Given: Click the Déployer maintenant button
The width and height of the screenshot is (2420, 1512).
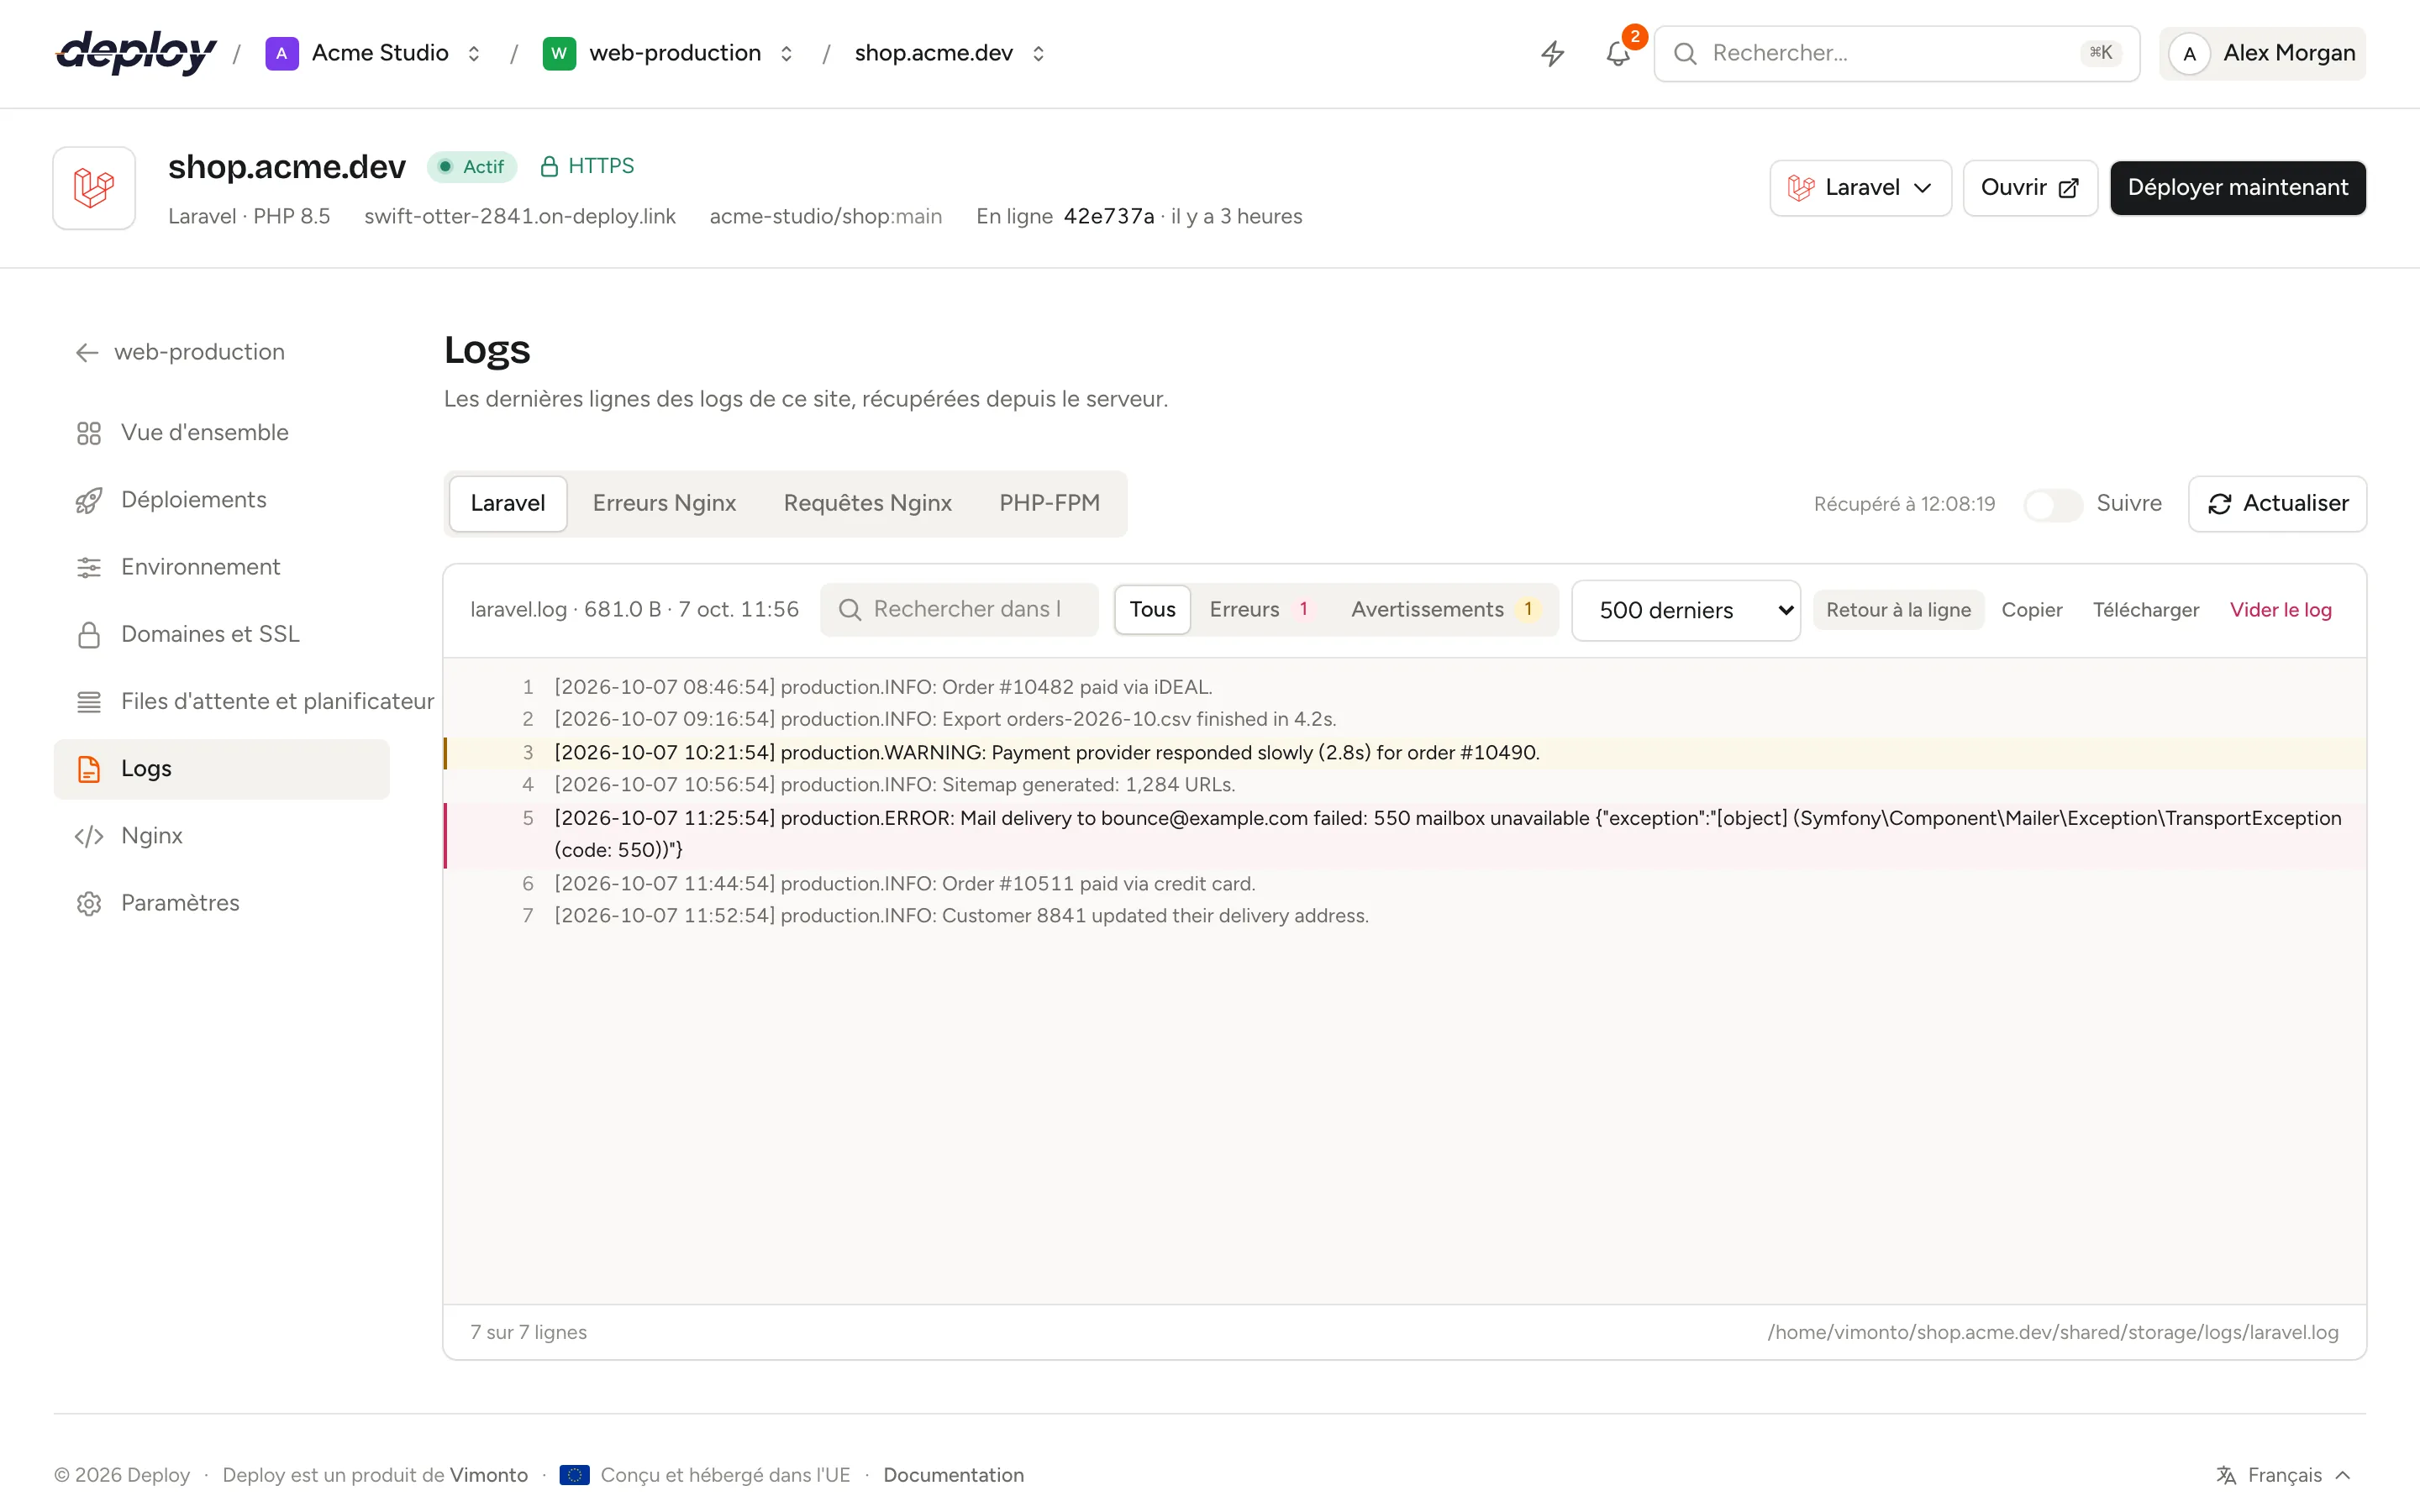Looking at the screenshot, I should pos(2237,188).
